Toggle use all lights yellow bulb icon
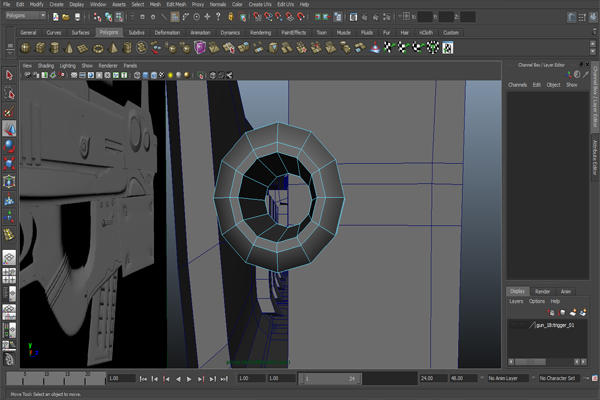 tap(170, 75)
